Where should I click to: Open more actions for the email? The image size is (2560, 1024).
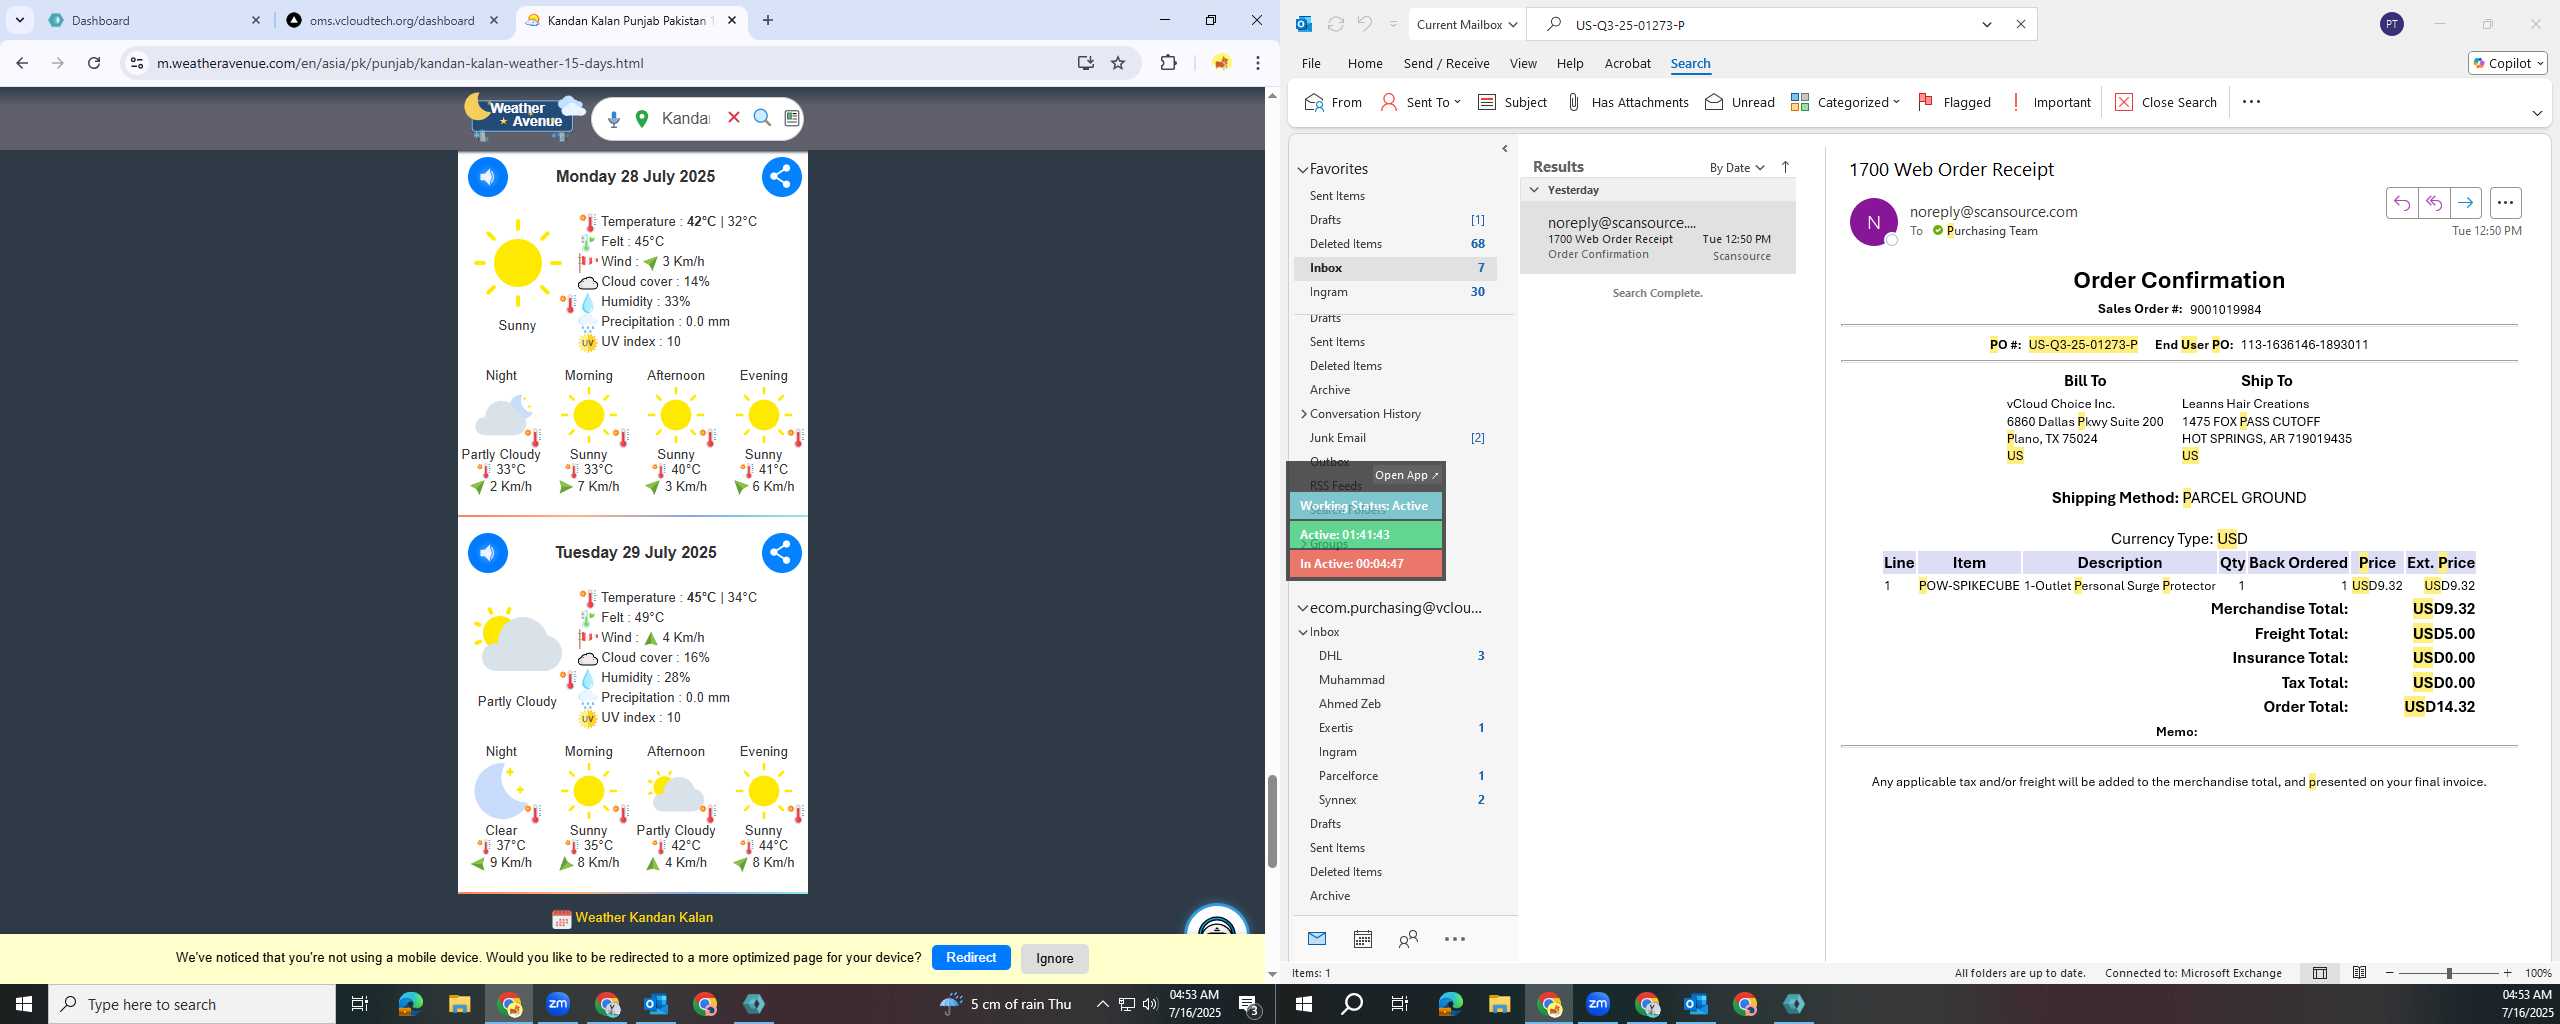coord(2504,203)
